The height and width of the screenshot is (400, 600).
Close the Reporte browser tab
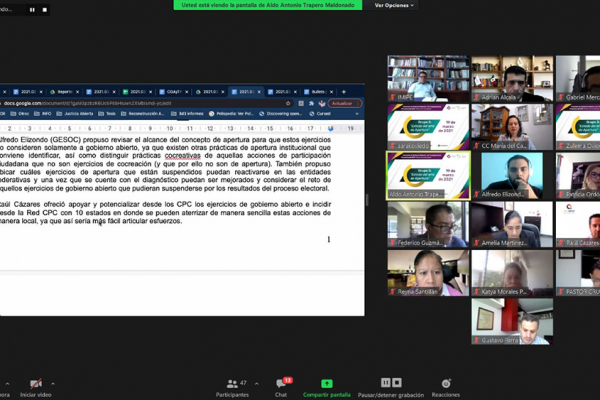pyautogui.click(x=77, y=92)
